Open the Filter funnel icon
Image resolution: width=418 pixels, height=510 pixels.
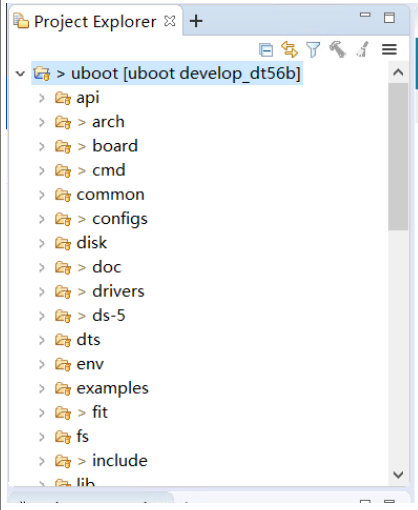[x=313, y=50]
